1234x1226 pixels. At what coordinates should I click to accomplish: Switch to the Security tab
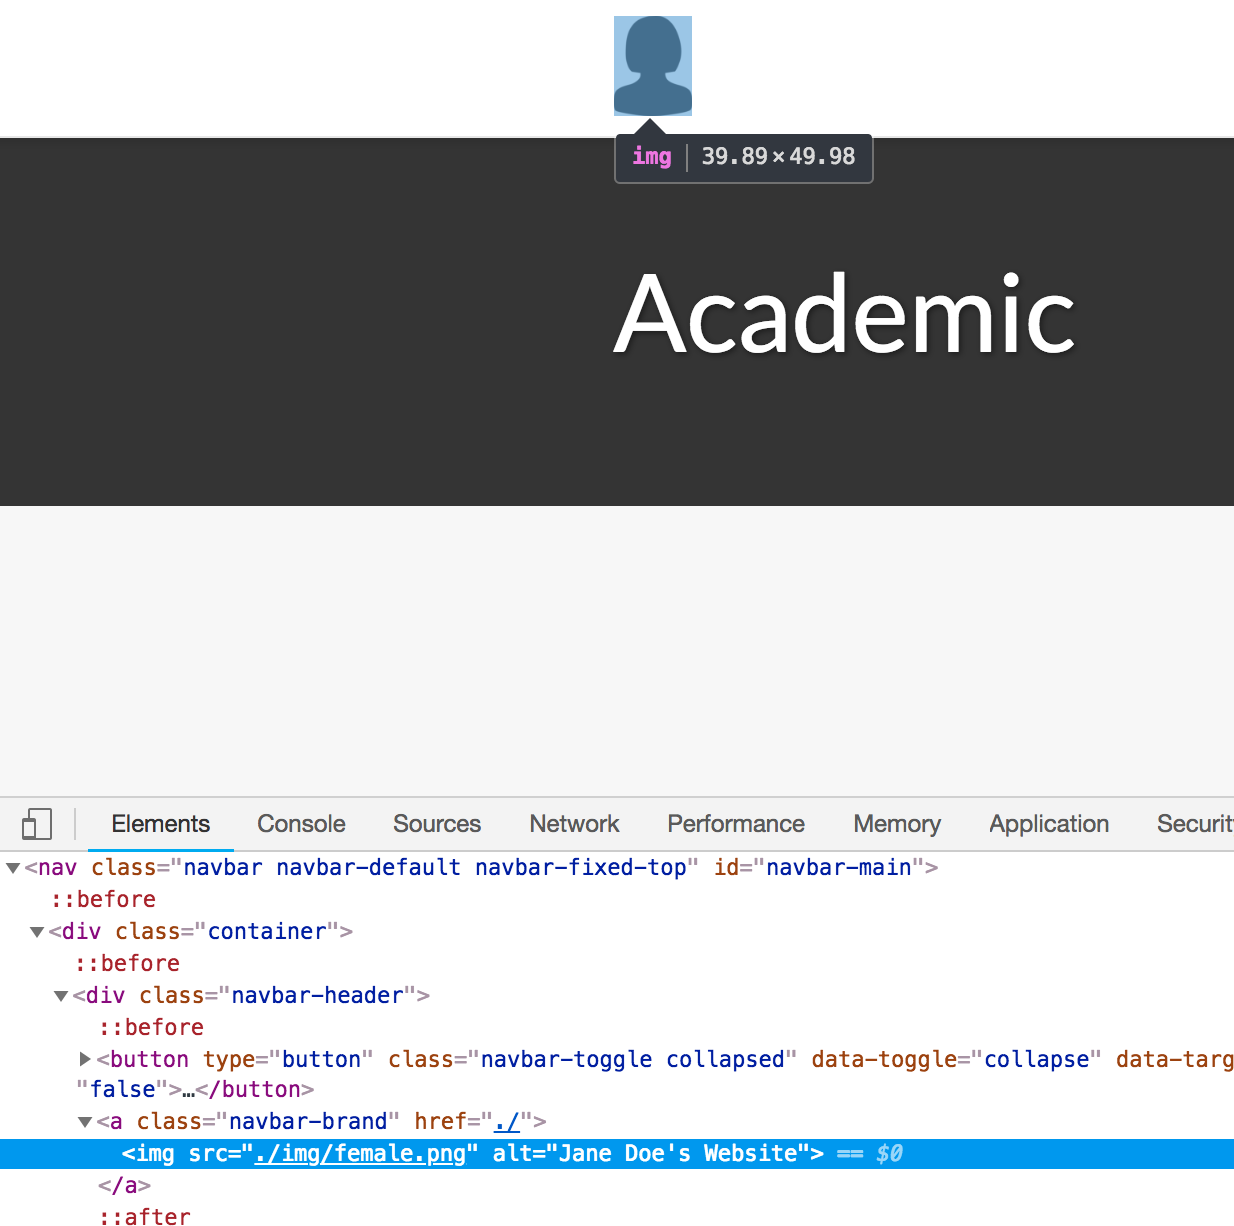pos(1197,823)
